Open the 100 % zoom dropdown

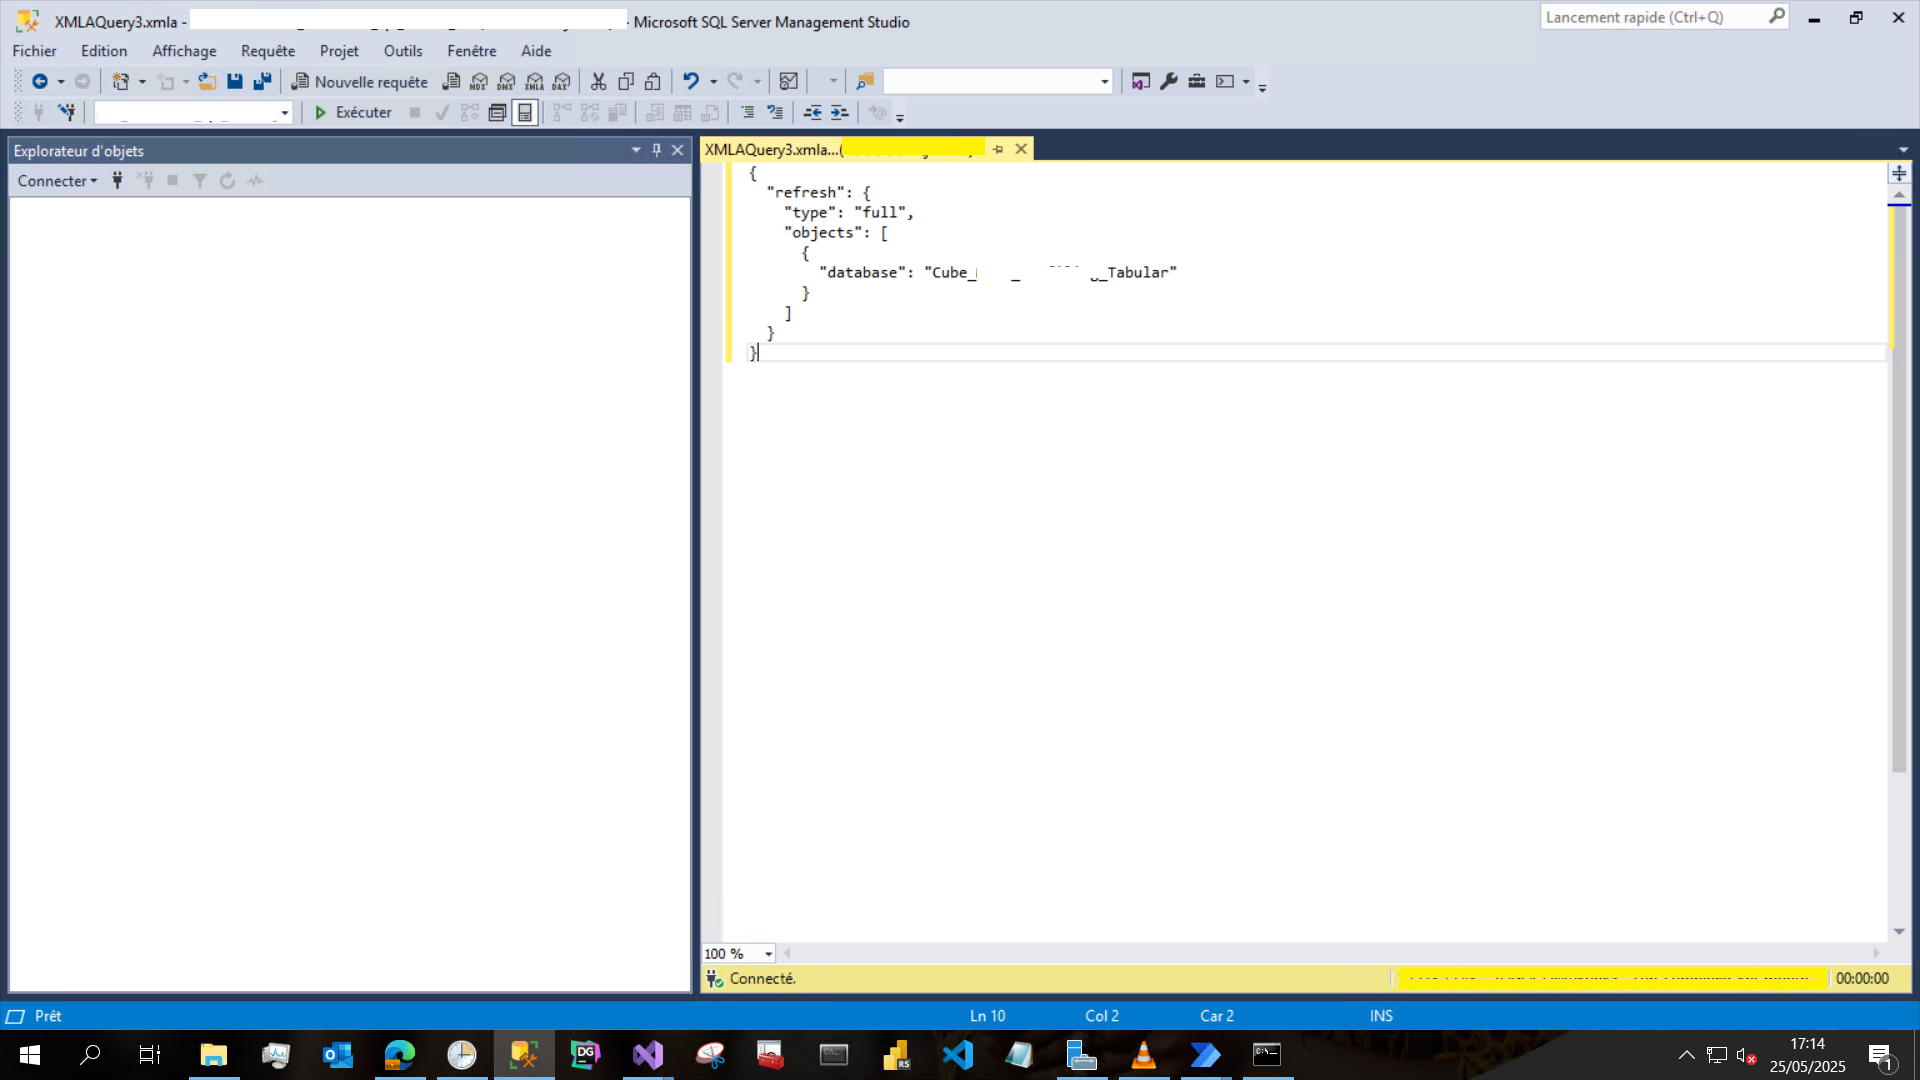pyautogui.click(x=768, y=954)
